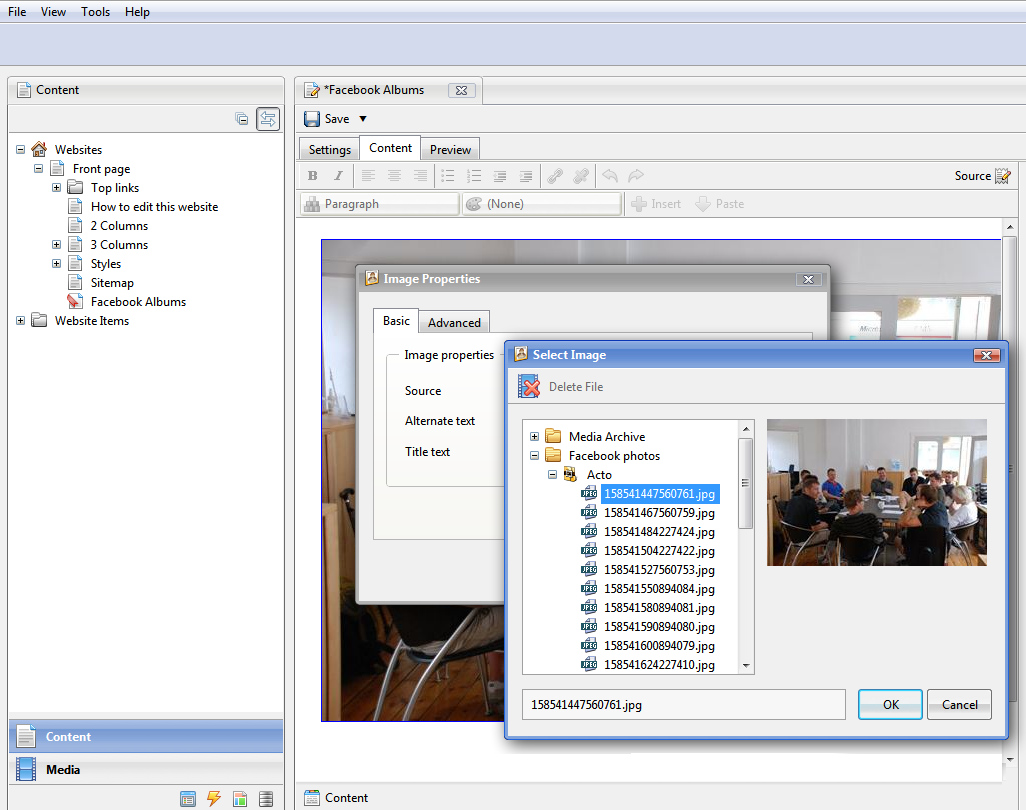This screenshot has height=810, width=1026.
Task: Open the Tools menu
Action: tap(95, 11)
